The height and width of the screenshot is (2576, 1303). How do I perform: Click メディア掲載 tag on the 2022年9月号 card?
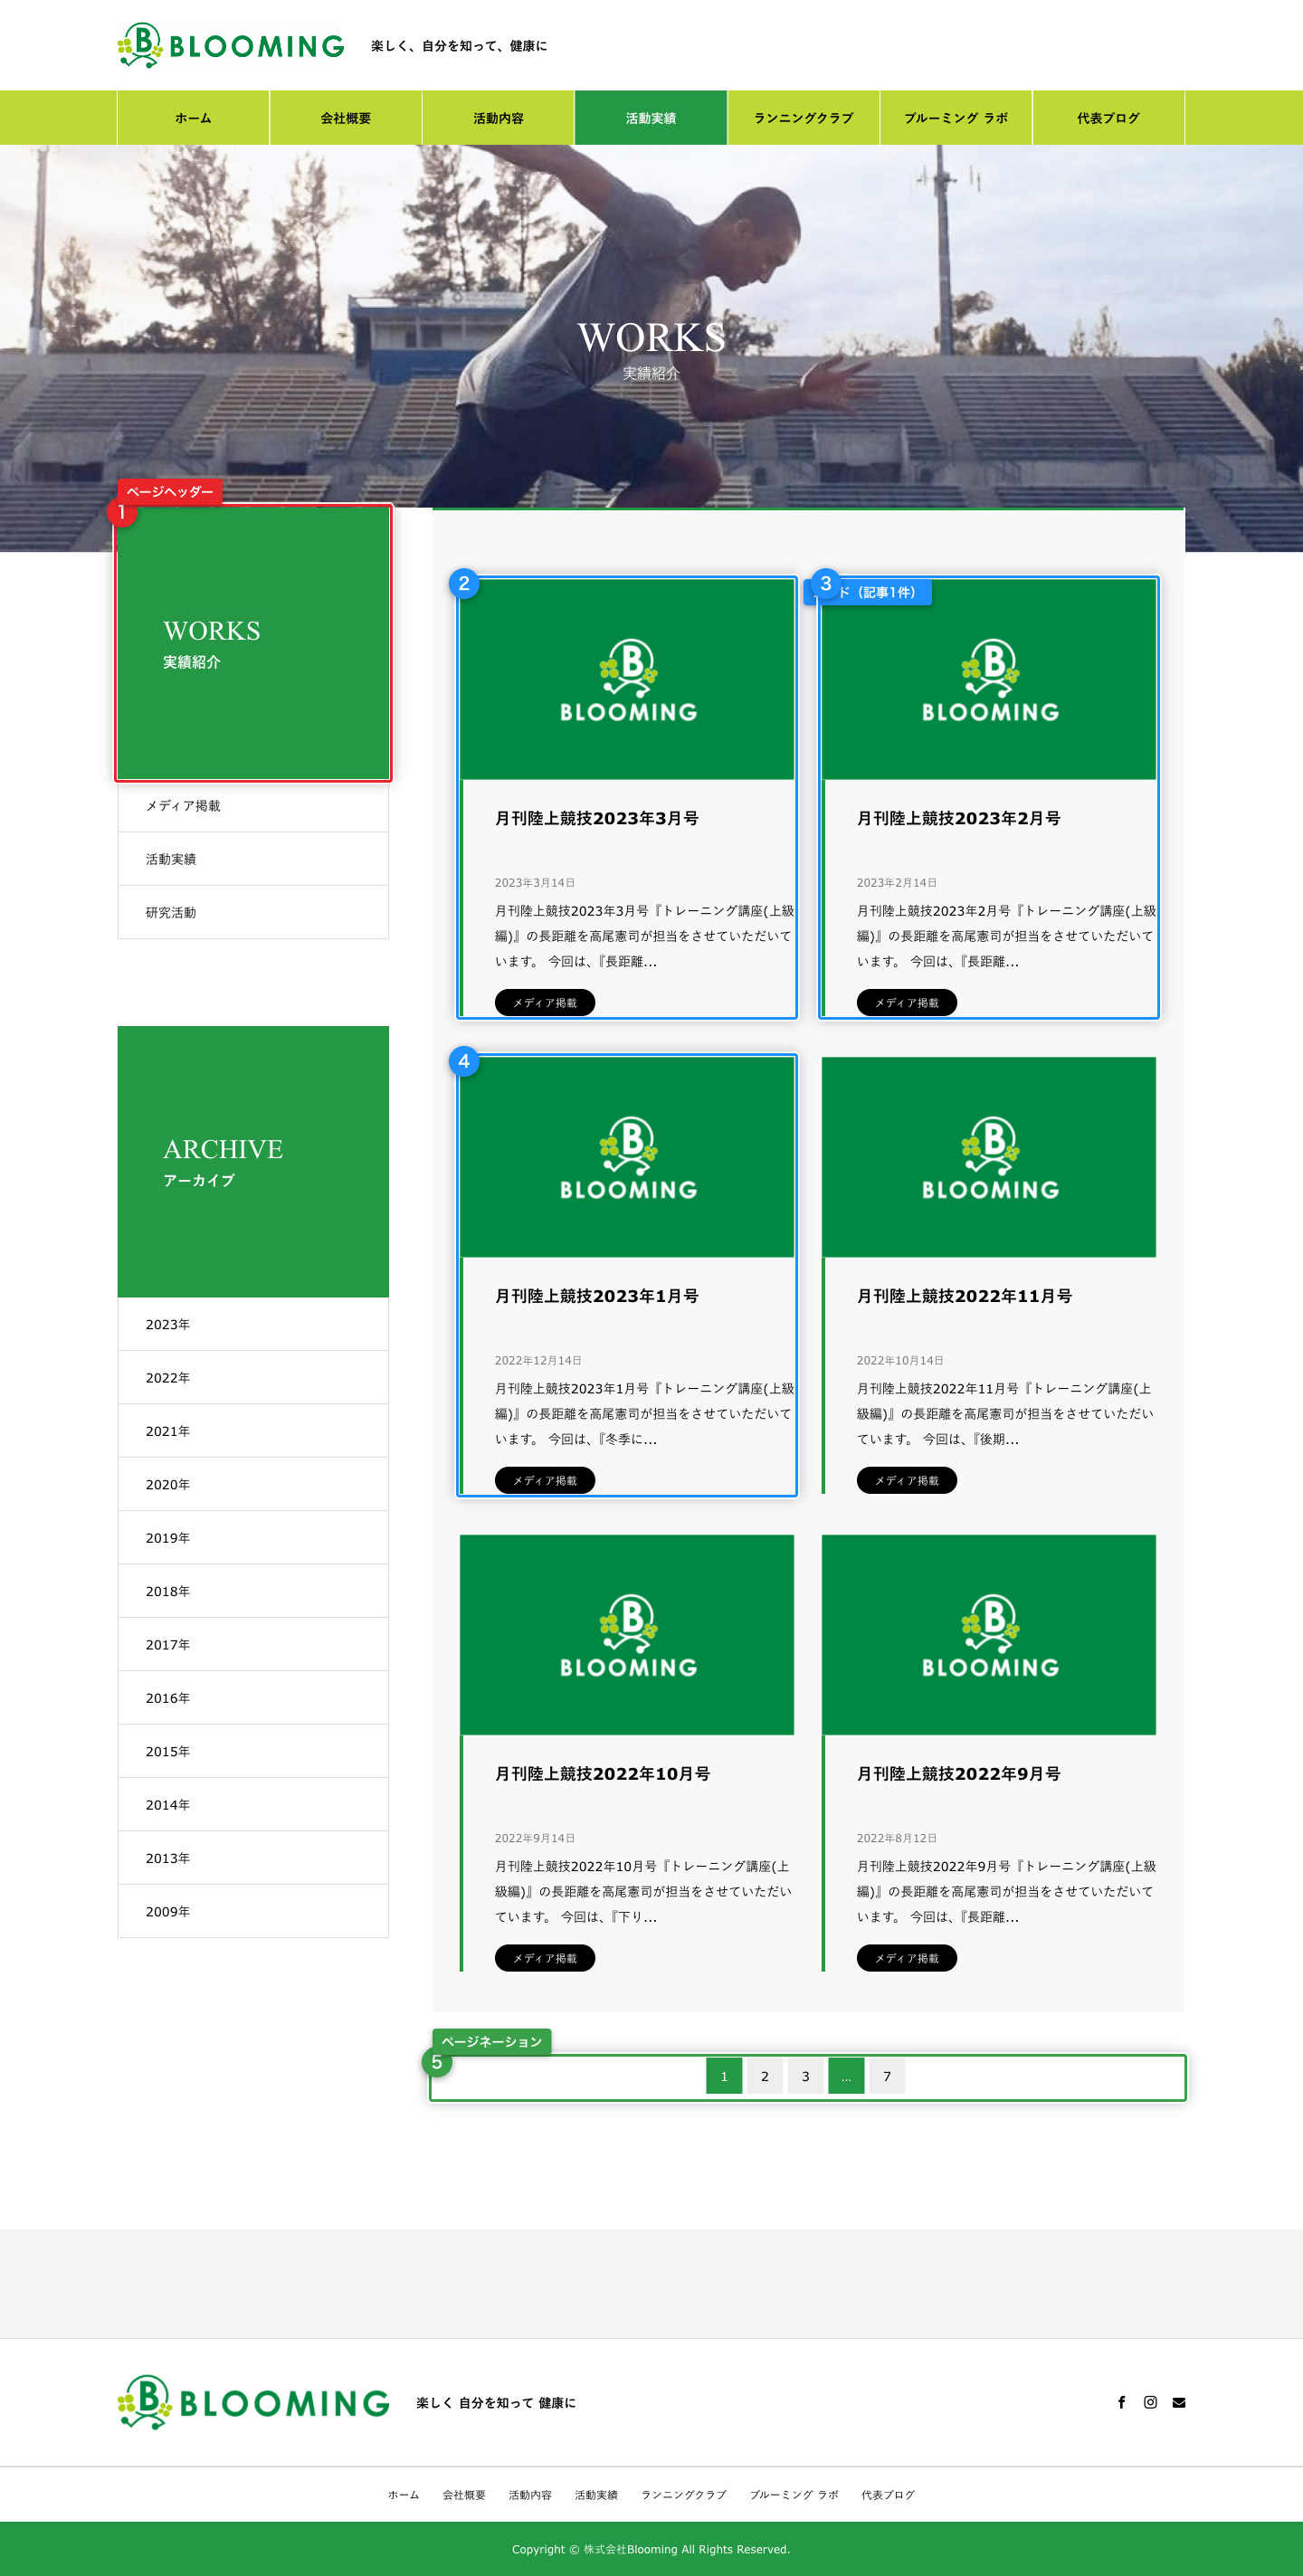(x=907, y=1959)
